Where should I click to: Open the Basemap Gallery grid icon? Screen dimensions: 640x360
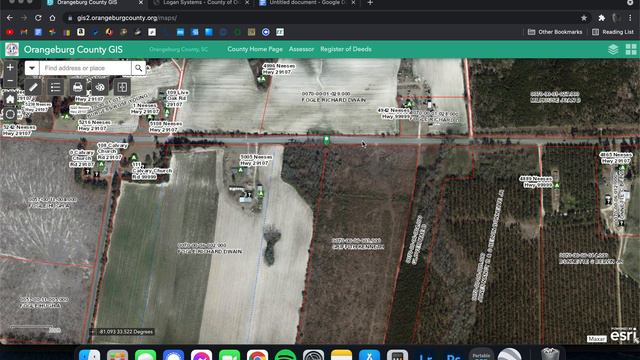[x=631, y=49]
